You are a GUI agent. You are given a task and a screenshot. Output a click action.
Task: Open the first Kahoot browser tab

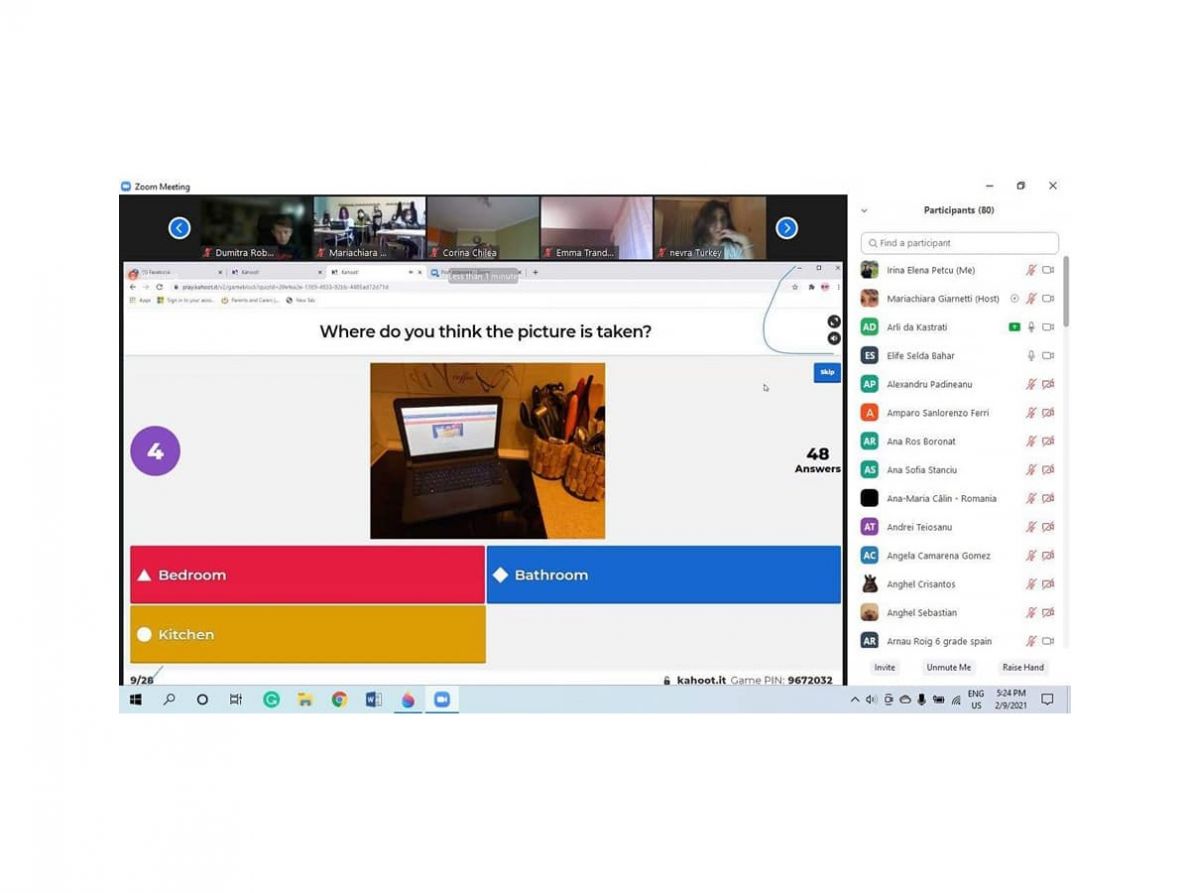tap(276, 272)
